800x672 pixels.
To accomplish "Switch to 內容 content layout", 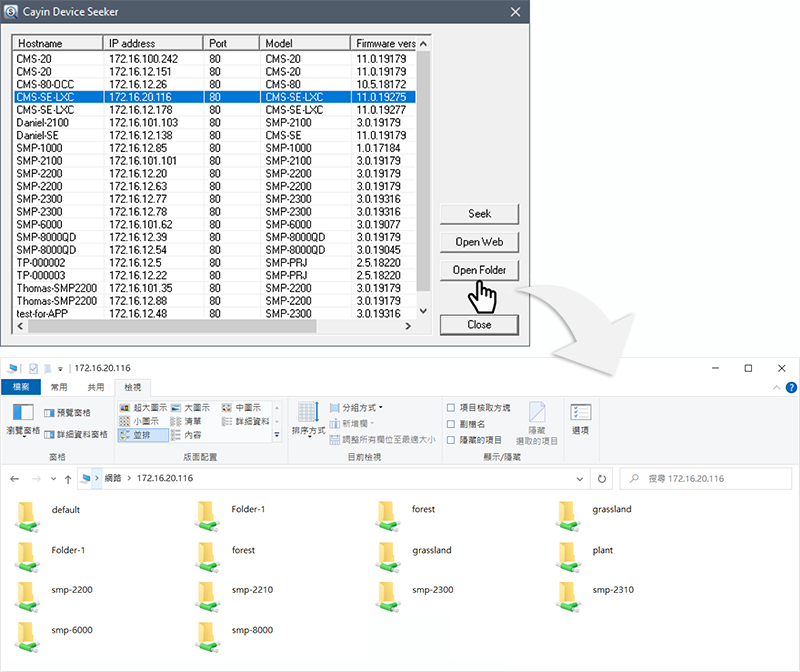I will point(186,435).
